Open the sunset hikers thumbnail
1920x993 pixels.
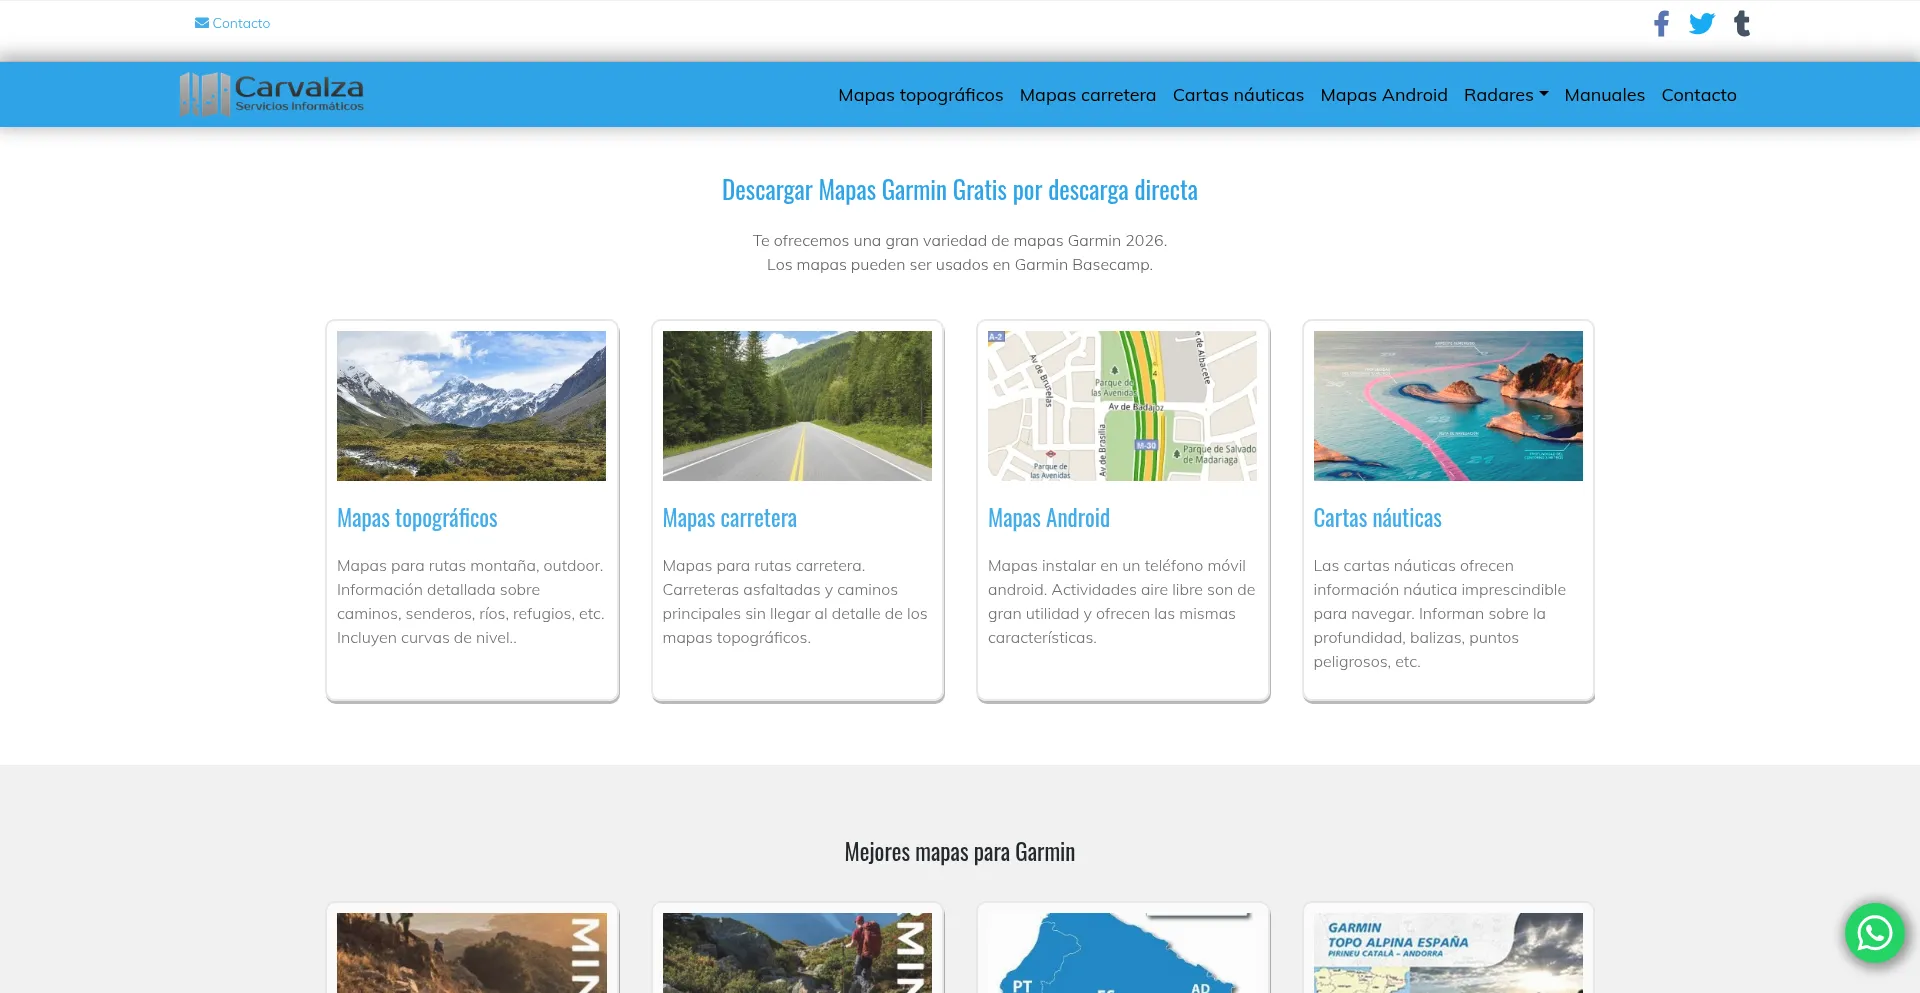click(471, 953)
